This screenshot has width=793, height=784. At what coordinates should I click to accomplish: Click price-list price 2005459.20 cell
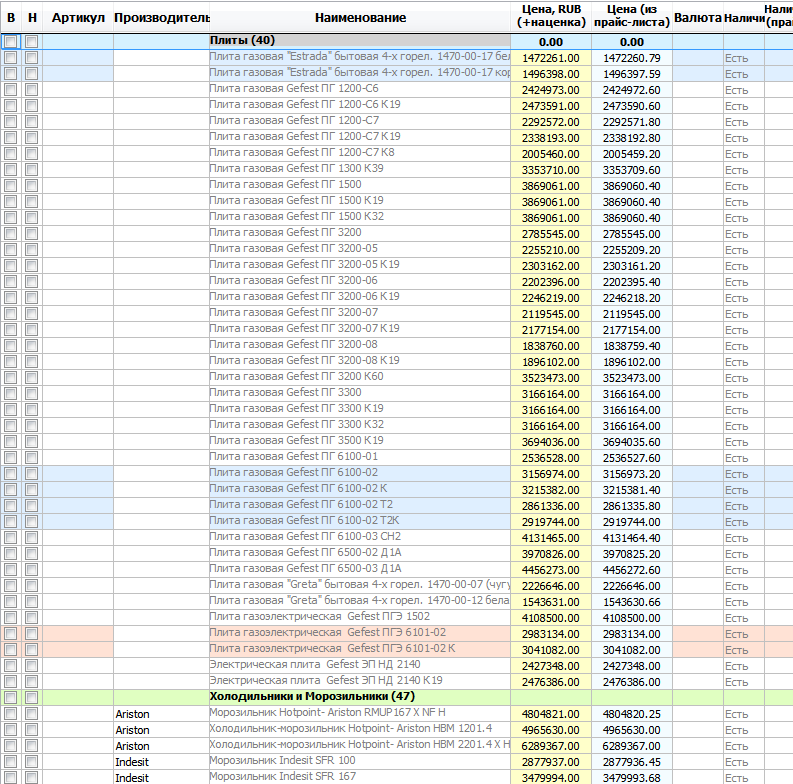632,154
